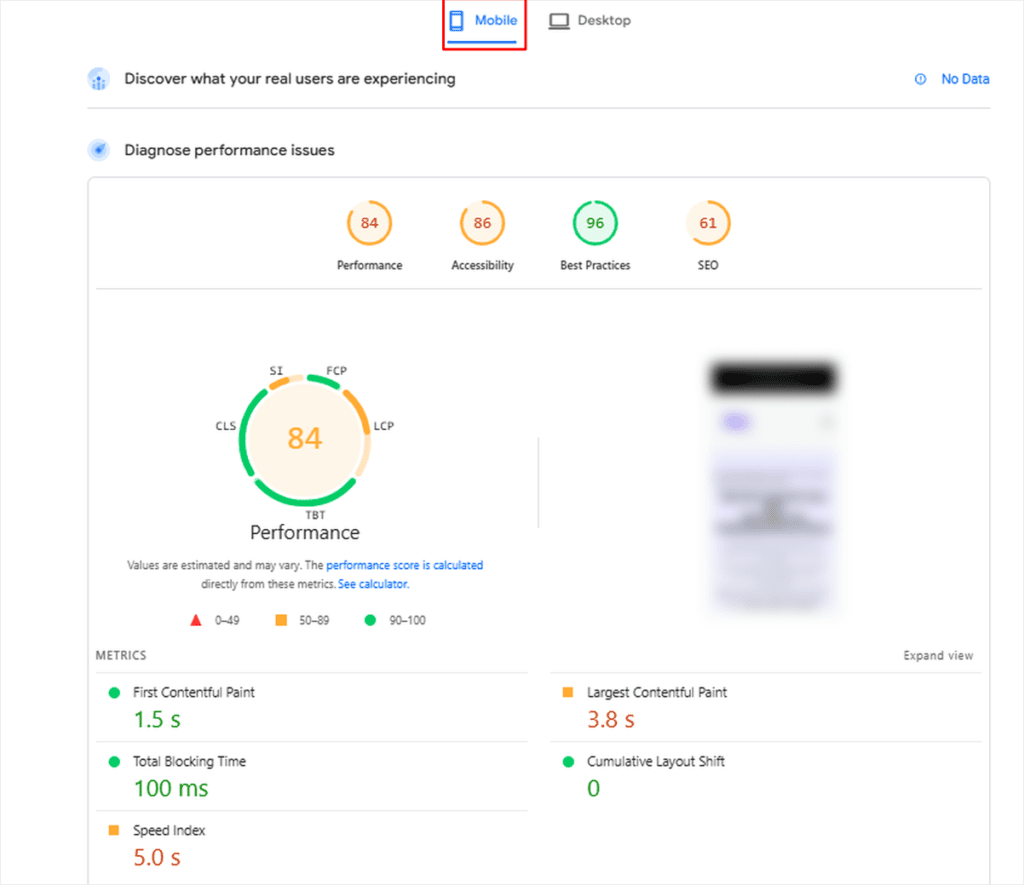Click the mobile phone icon
This screenshot has width=1024, height=885.
pos(456,21)
